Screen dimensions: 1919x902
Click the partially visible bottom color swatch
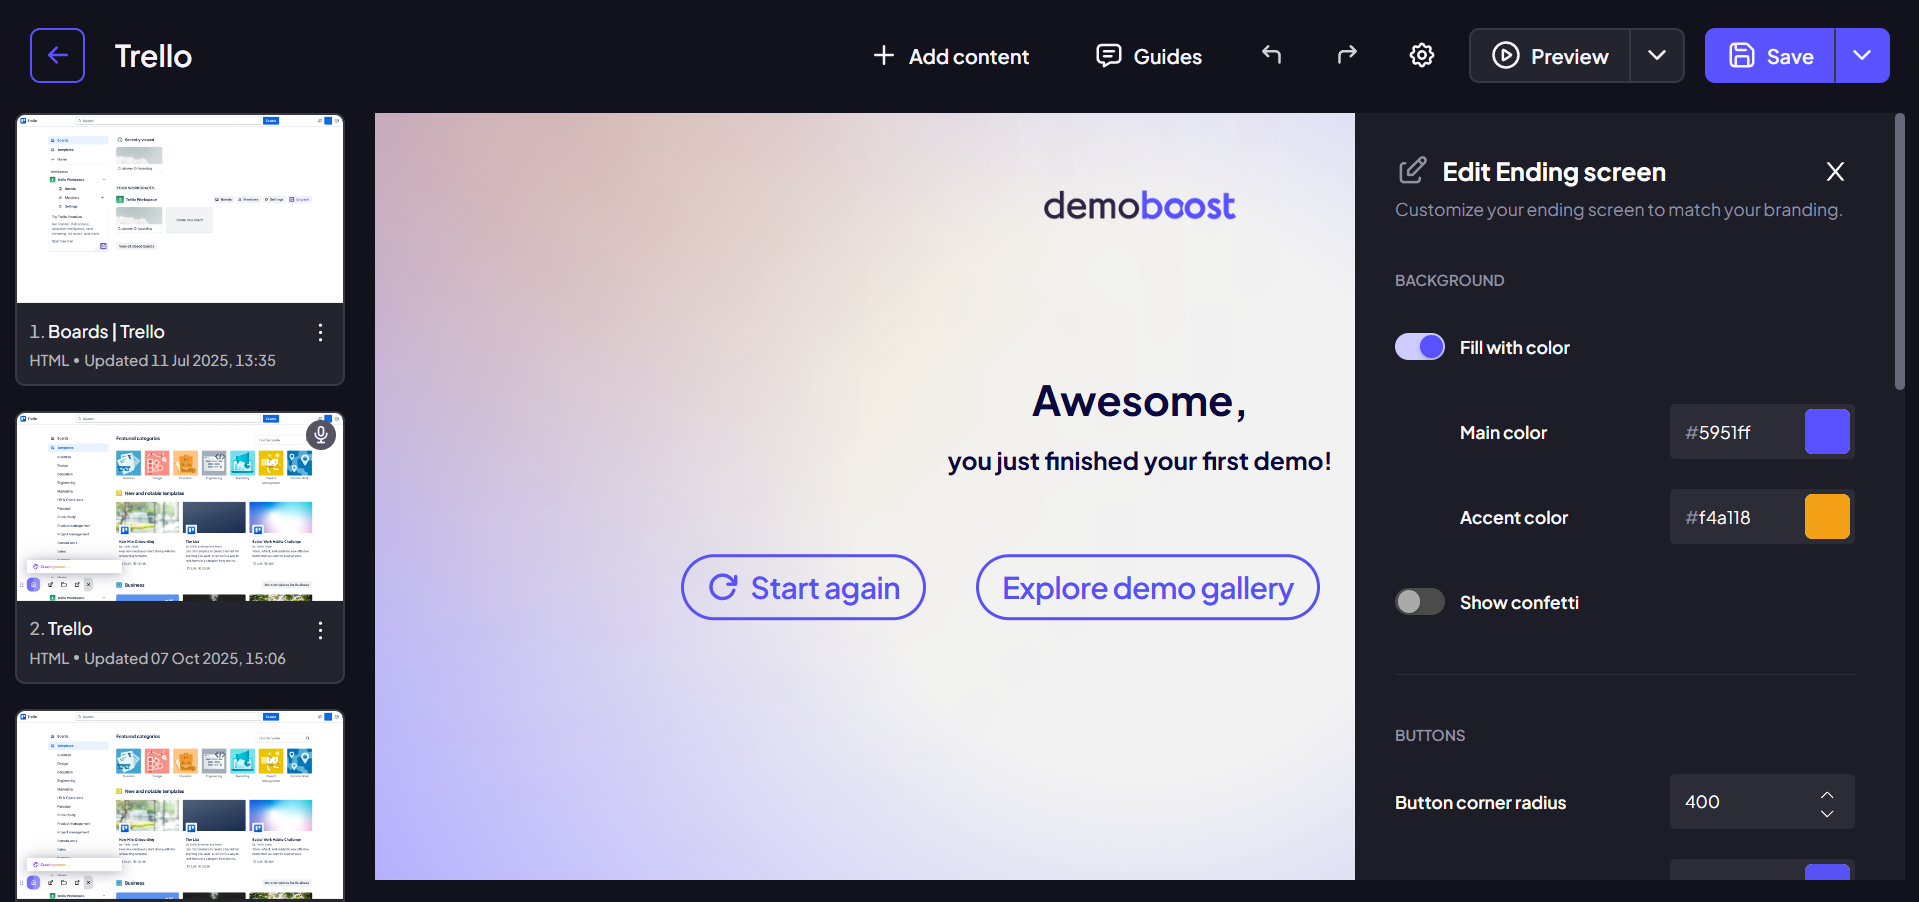click(x=1827, y=872)
